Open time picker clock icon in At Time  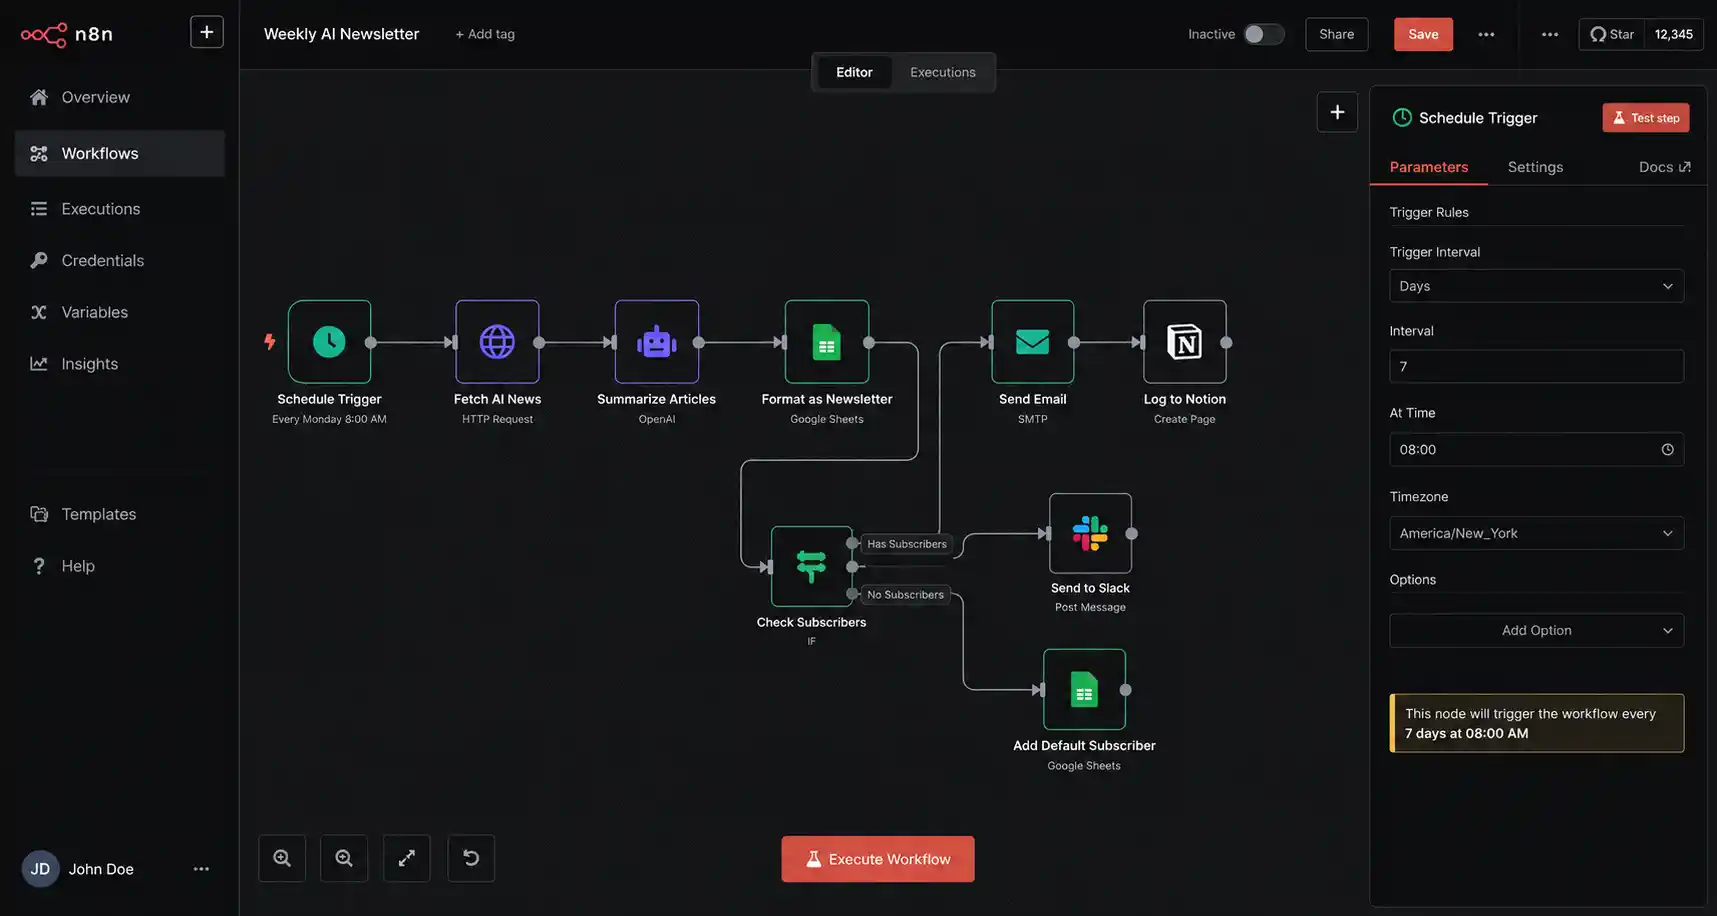tap(1667, 450)
